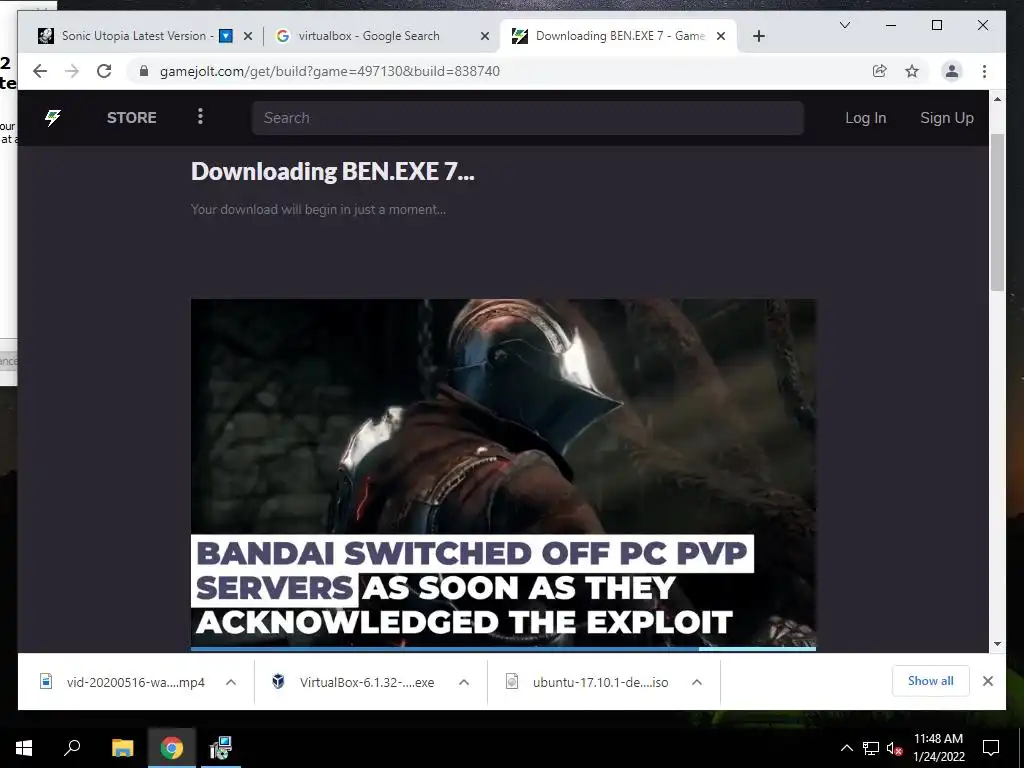Close the Sonic Utopia tab

(x=248, y=36)
